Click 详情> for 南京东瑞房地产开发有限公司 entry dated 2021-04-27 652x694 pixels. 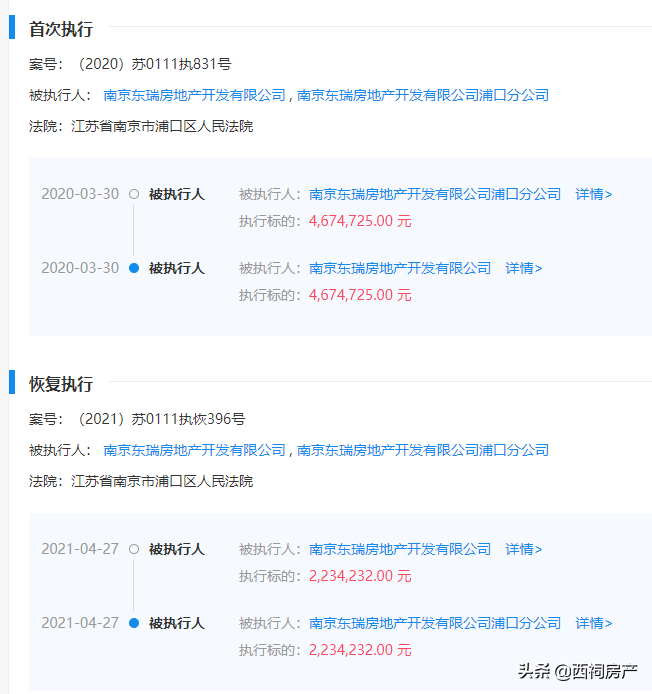click(524, 549)
